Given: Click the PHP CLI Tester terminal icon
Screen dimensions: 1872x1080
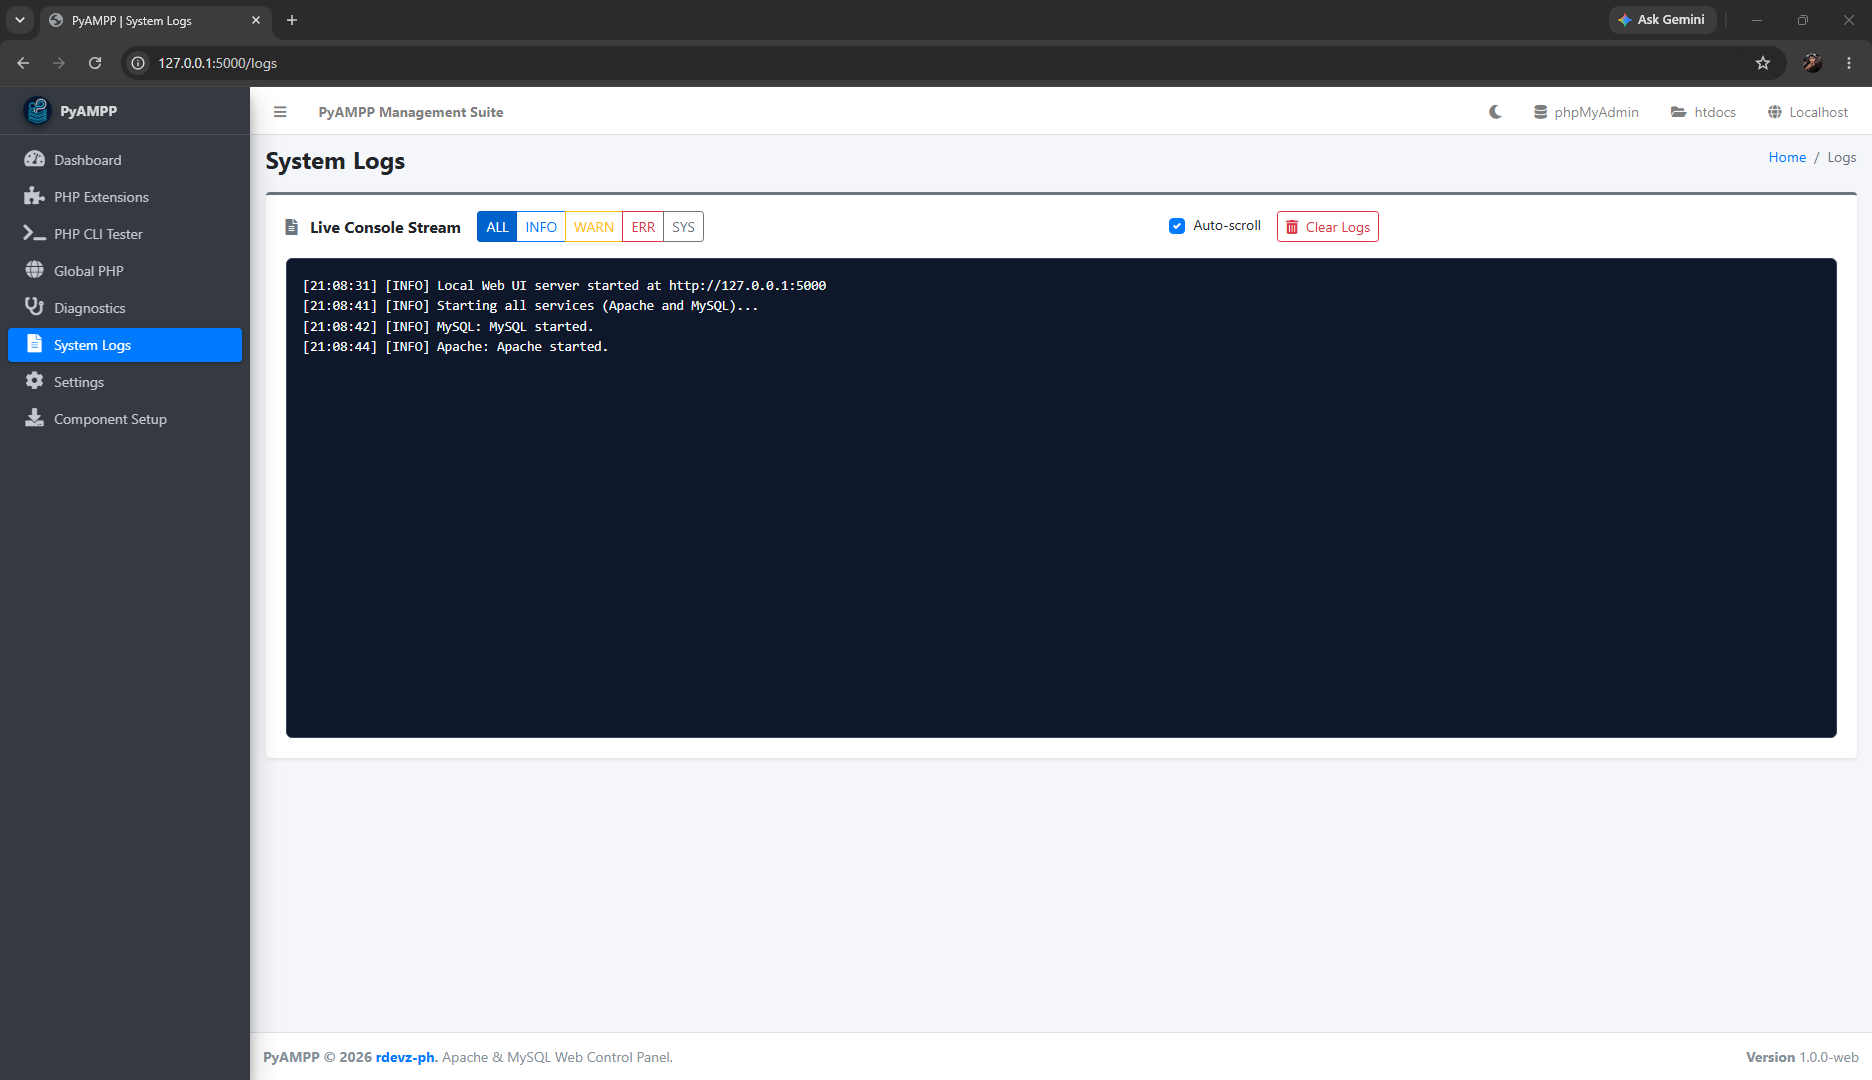Looking at the screenshot, I should coord(35,233).
